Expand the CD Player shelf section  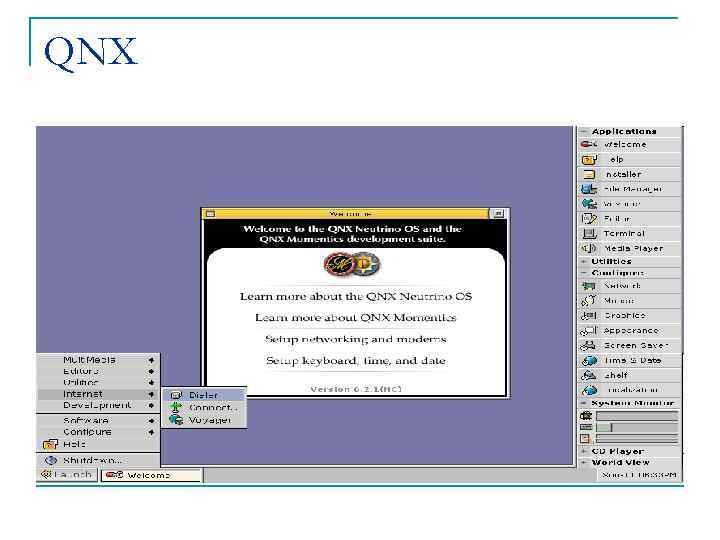tap(584, 451)
